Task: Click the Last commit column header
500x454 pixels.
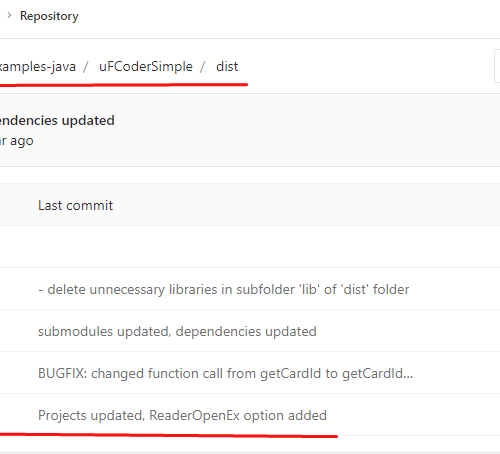Action: click(x=75, y=205)
